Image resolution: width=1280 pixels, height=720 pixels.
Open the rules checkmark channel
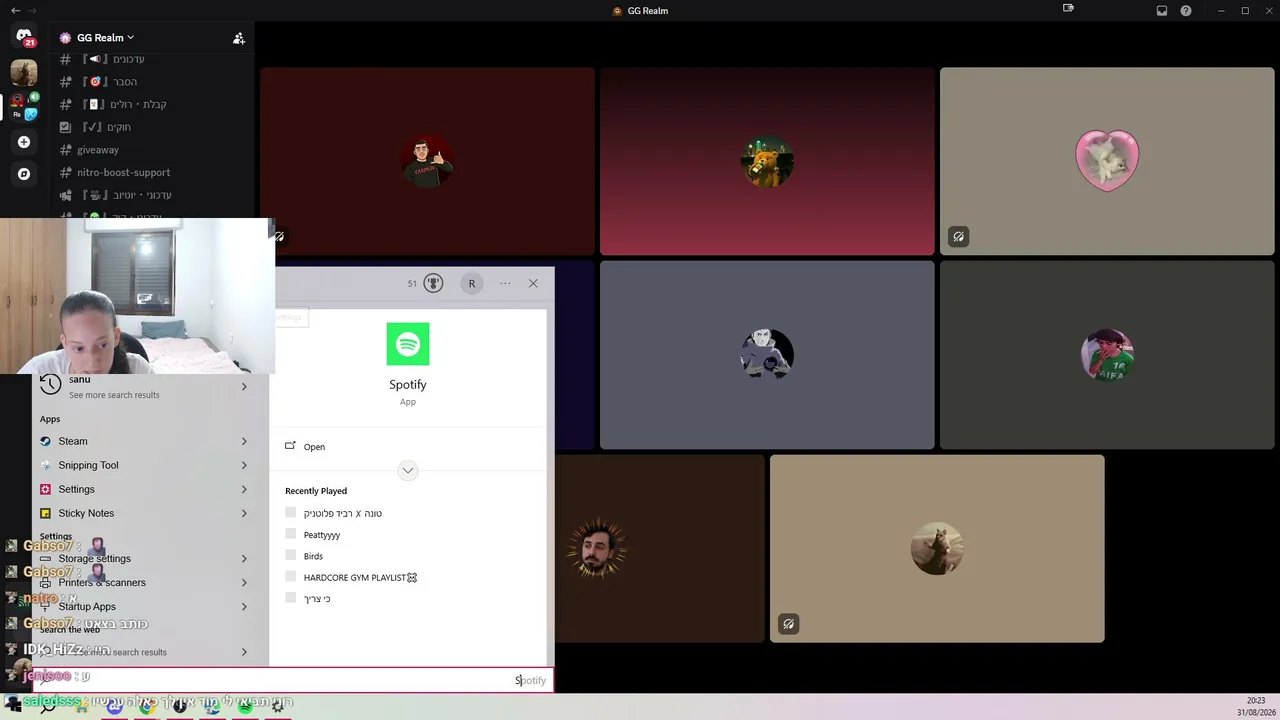[107, 127]
